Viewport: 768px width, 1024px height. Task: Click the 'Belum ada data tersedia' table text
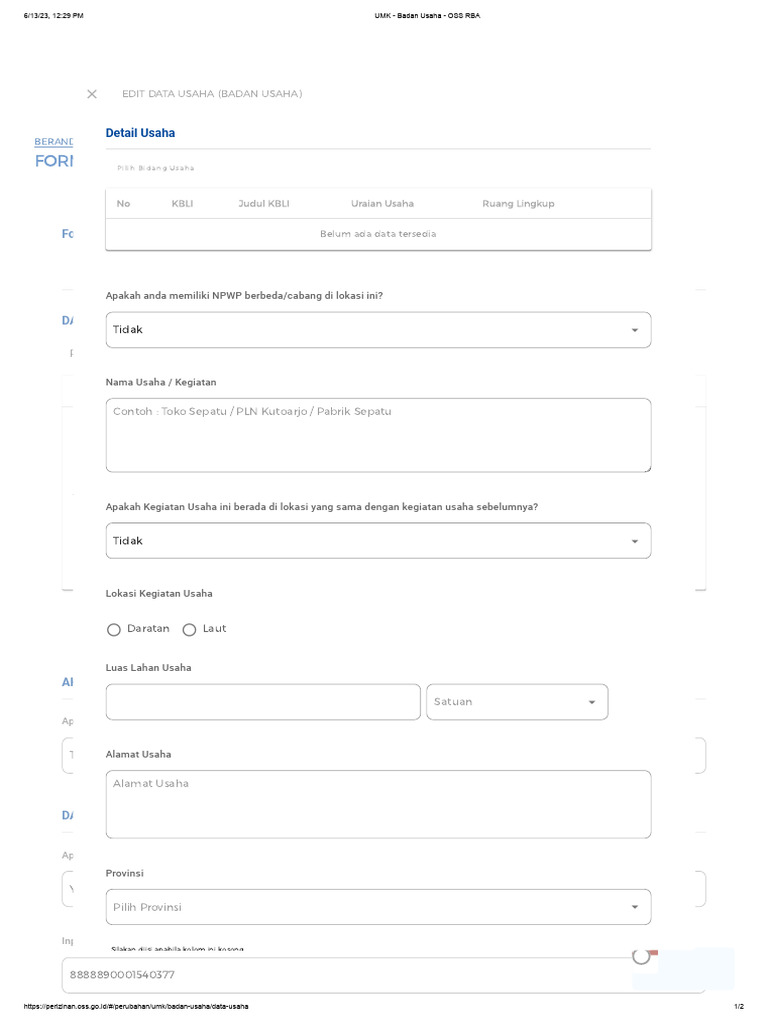378,234
